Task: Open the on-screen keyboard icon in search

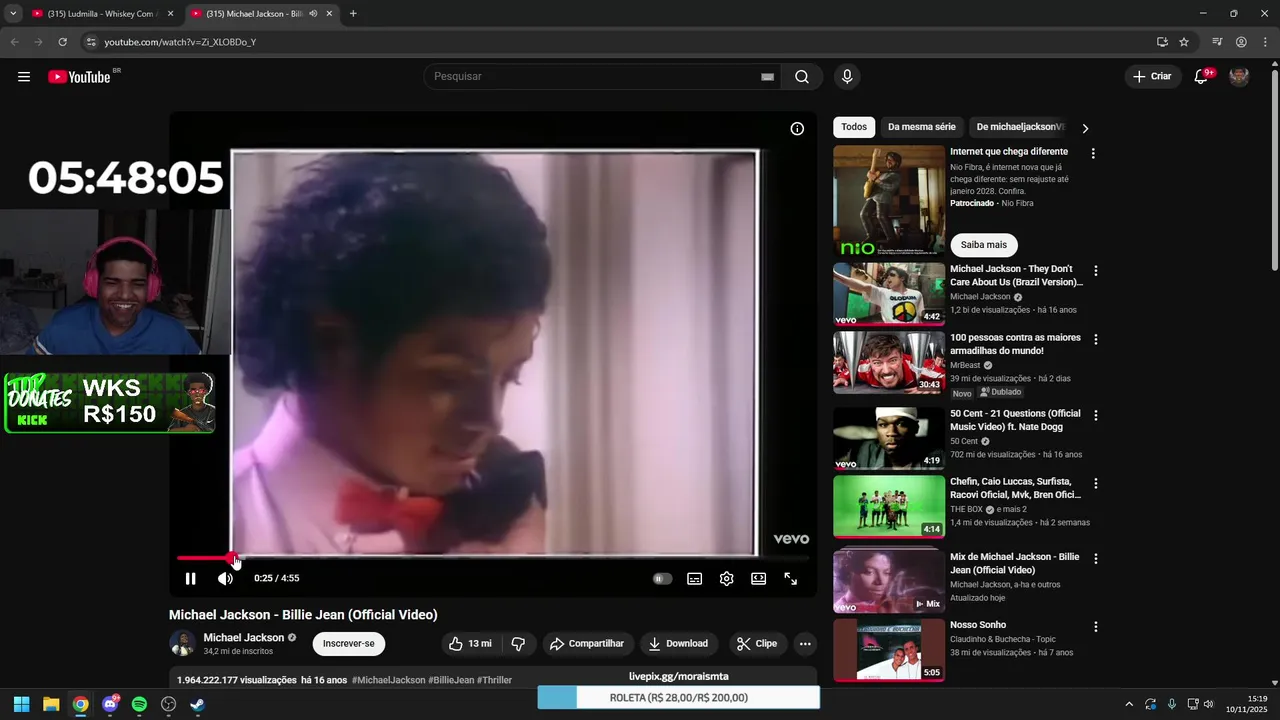Action: pos(768,77)
